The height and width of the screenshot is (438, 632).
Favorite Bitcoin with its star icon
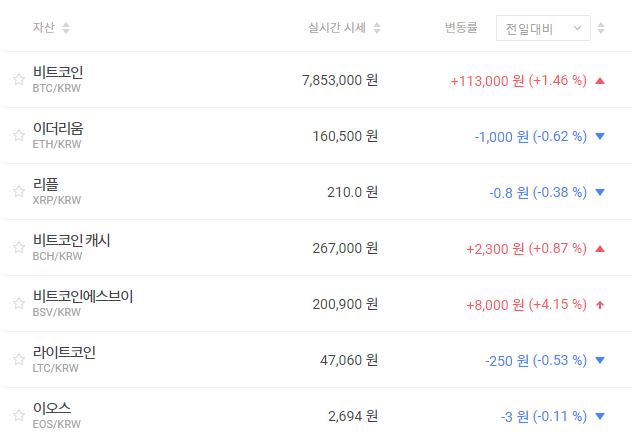point(18,80)
